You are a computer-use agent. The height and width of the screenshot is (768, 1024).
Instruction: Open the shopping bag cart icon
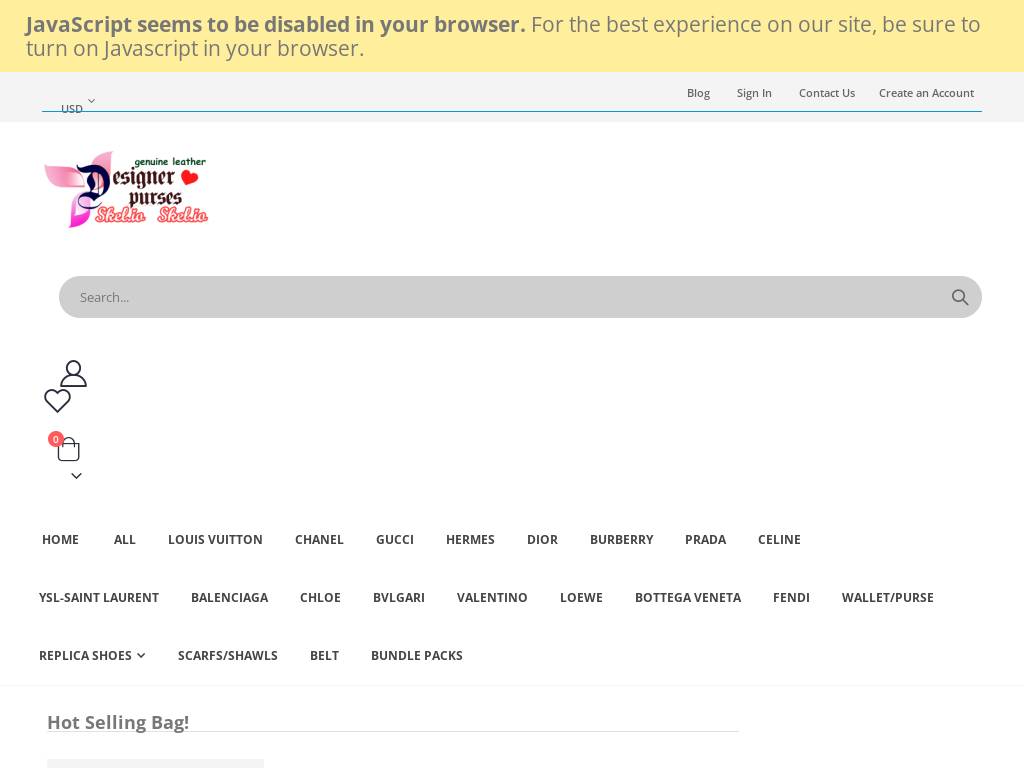click(x=68, y=450)
